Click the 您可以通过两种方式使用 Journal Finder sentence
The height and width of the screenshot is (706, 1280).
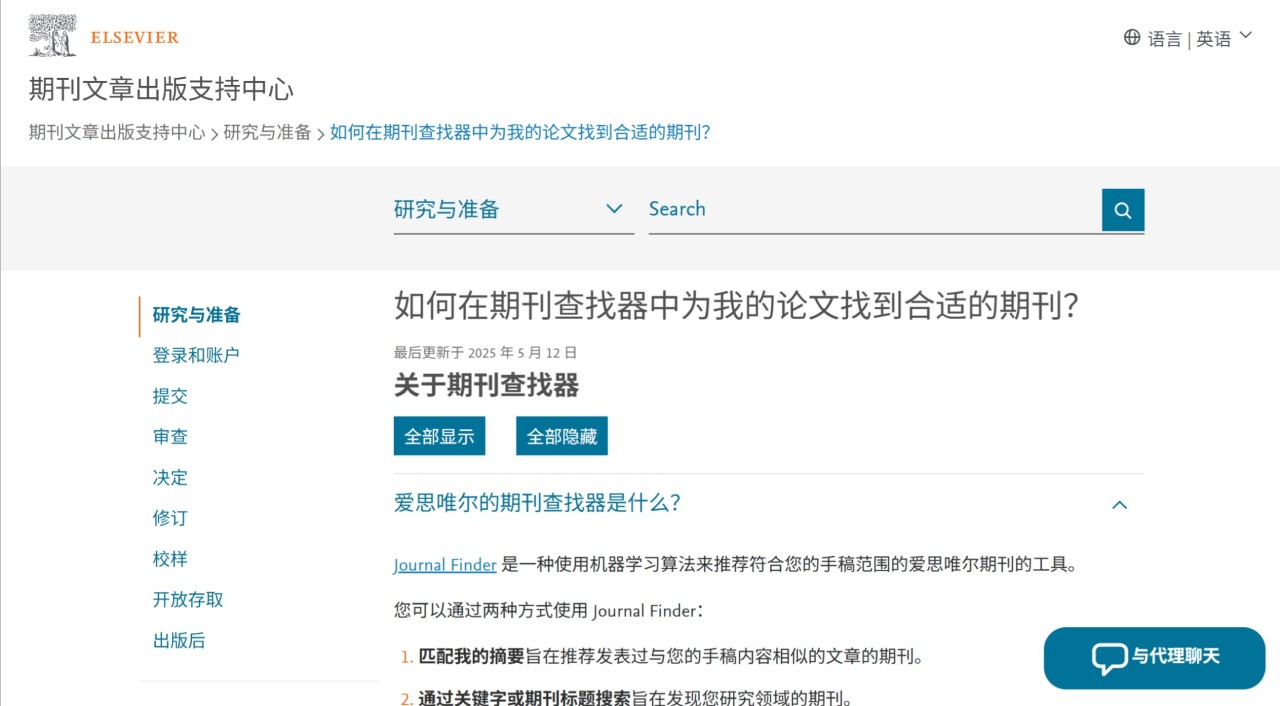click(548, 611)
